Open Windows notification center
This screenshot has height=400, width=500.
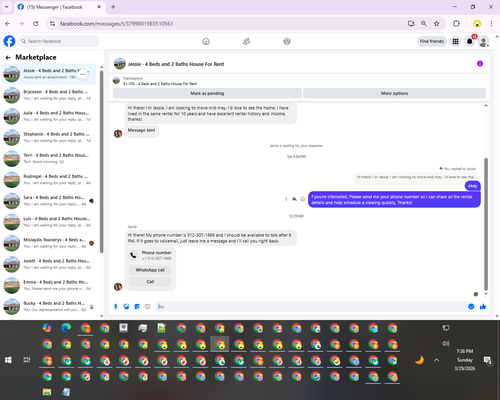pyautogui.click(x=488, y=360)
